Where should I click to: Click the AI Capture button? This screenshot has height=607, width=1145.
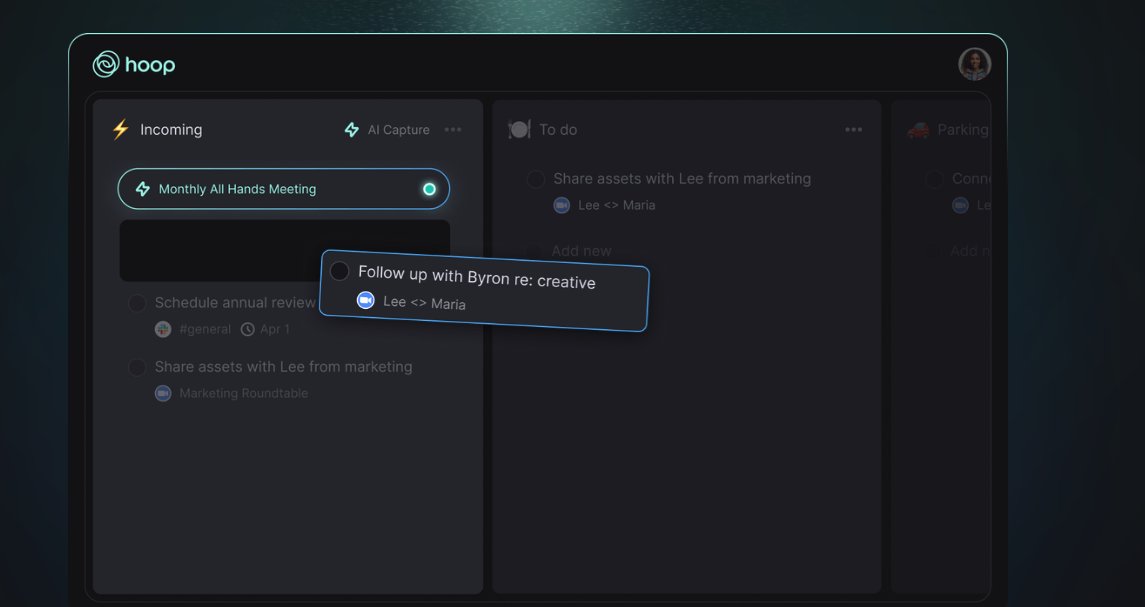tap(387, 129)
